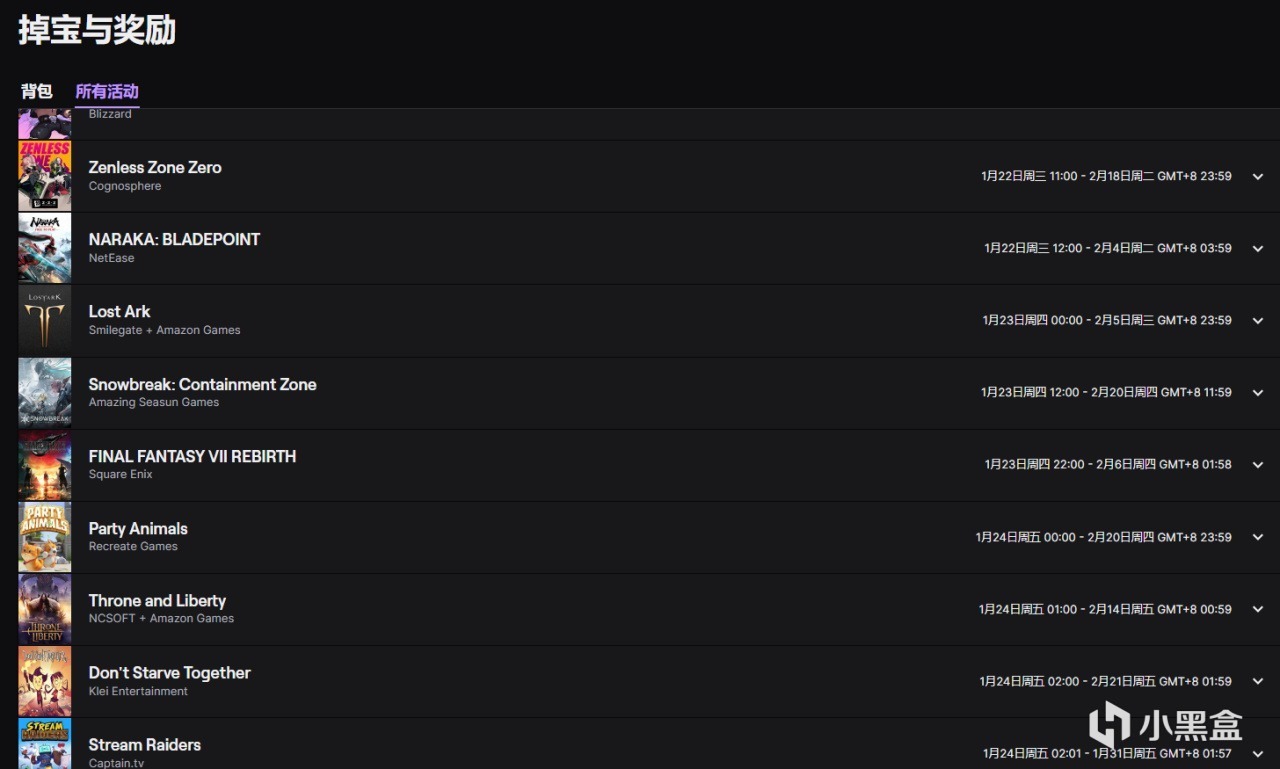Click Don't Starve Together cover icon

(45, 681)
